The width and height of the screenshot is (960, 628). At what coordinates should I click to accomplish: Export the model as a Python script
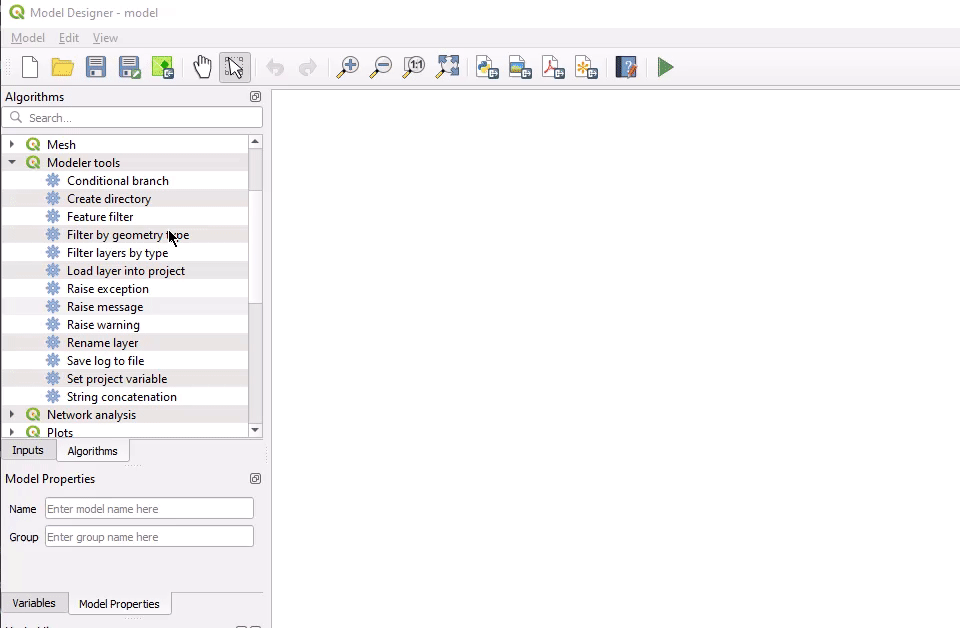[x=487, y=67]
